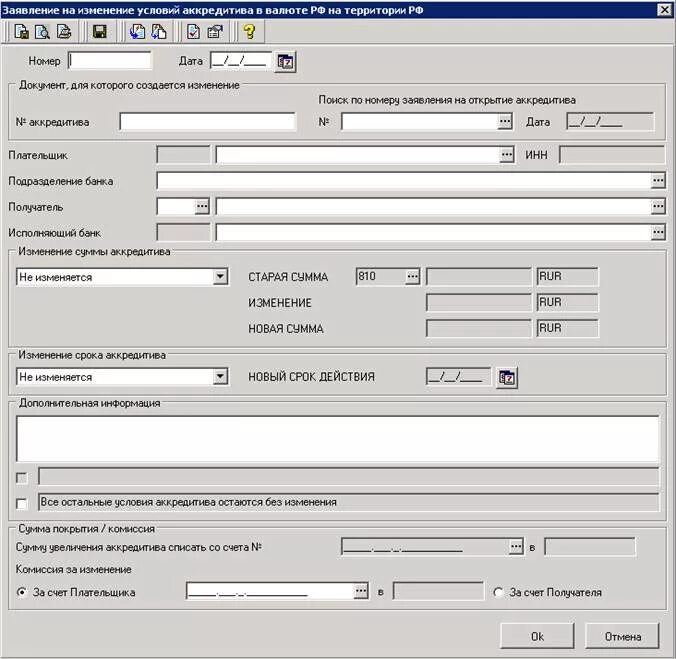Click the Дополнительная информация text area
The image size is (676, 659).
tap(338, 439)
